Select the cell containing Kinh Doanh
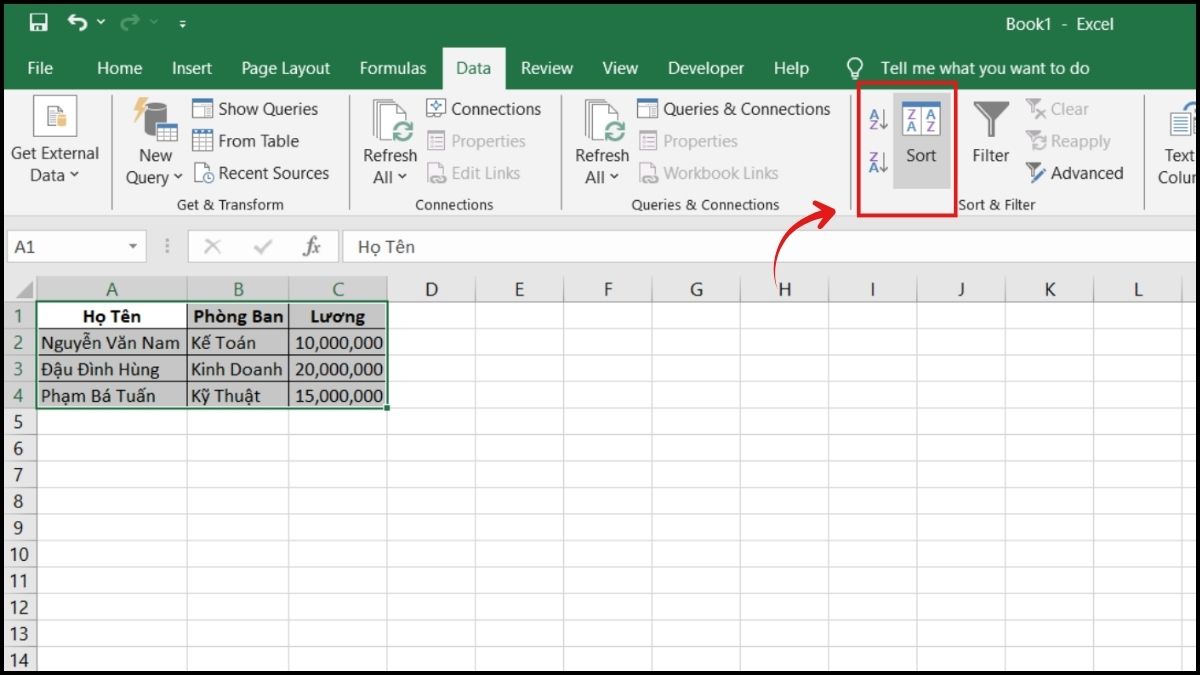The height and width of the screenshot is (675, 1200). coord(237,368)
